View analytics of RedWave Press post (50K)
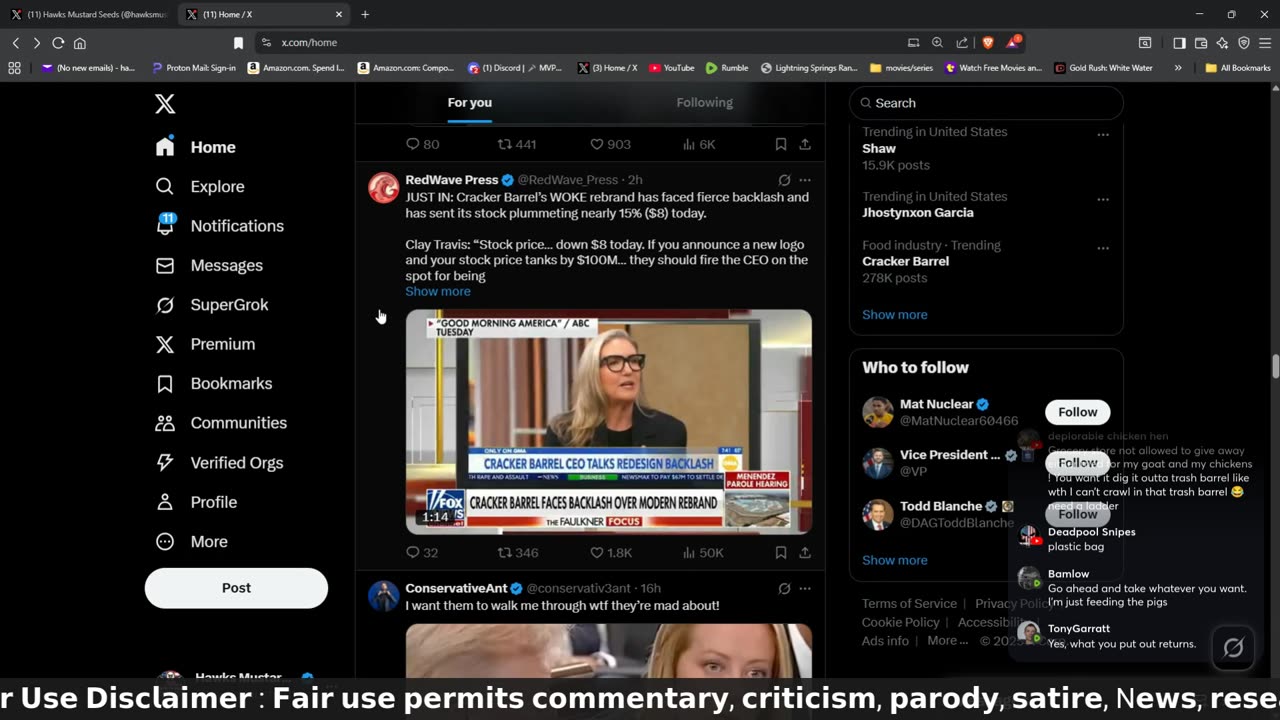The width and height of the screenshot is (1280, 720). point(703,552)
